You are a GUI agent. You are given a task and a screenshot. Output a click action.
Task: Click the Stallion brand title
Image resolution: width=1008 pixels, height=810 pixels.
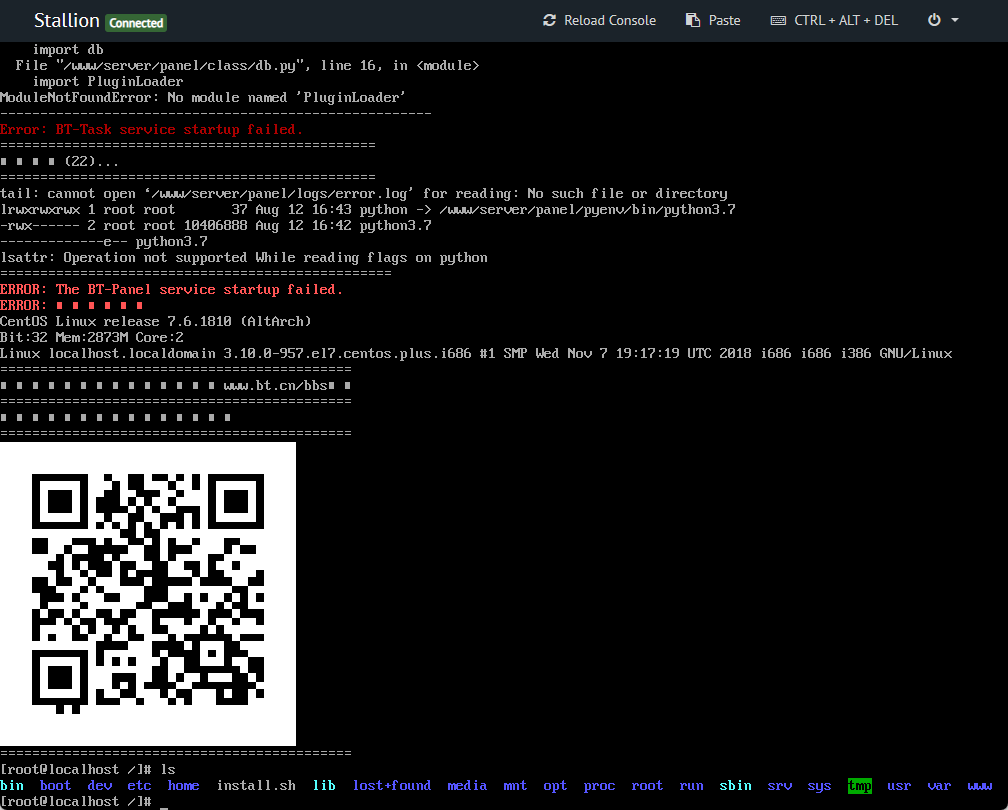66,21
